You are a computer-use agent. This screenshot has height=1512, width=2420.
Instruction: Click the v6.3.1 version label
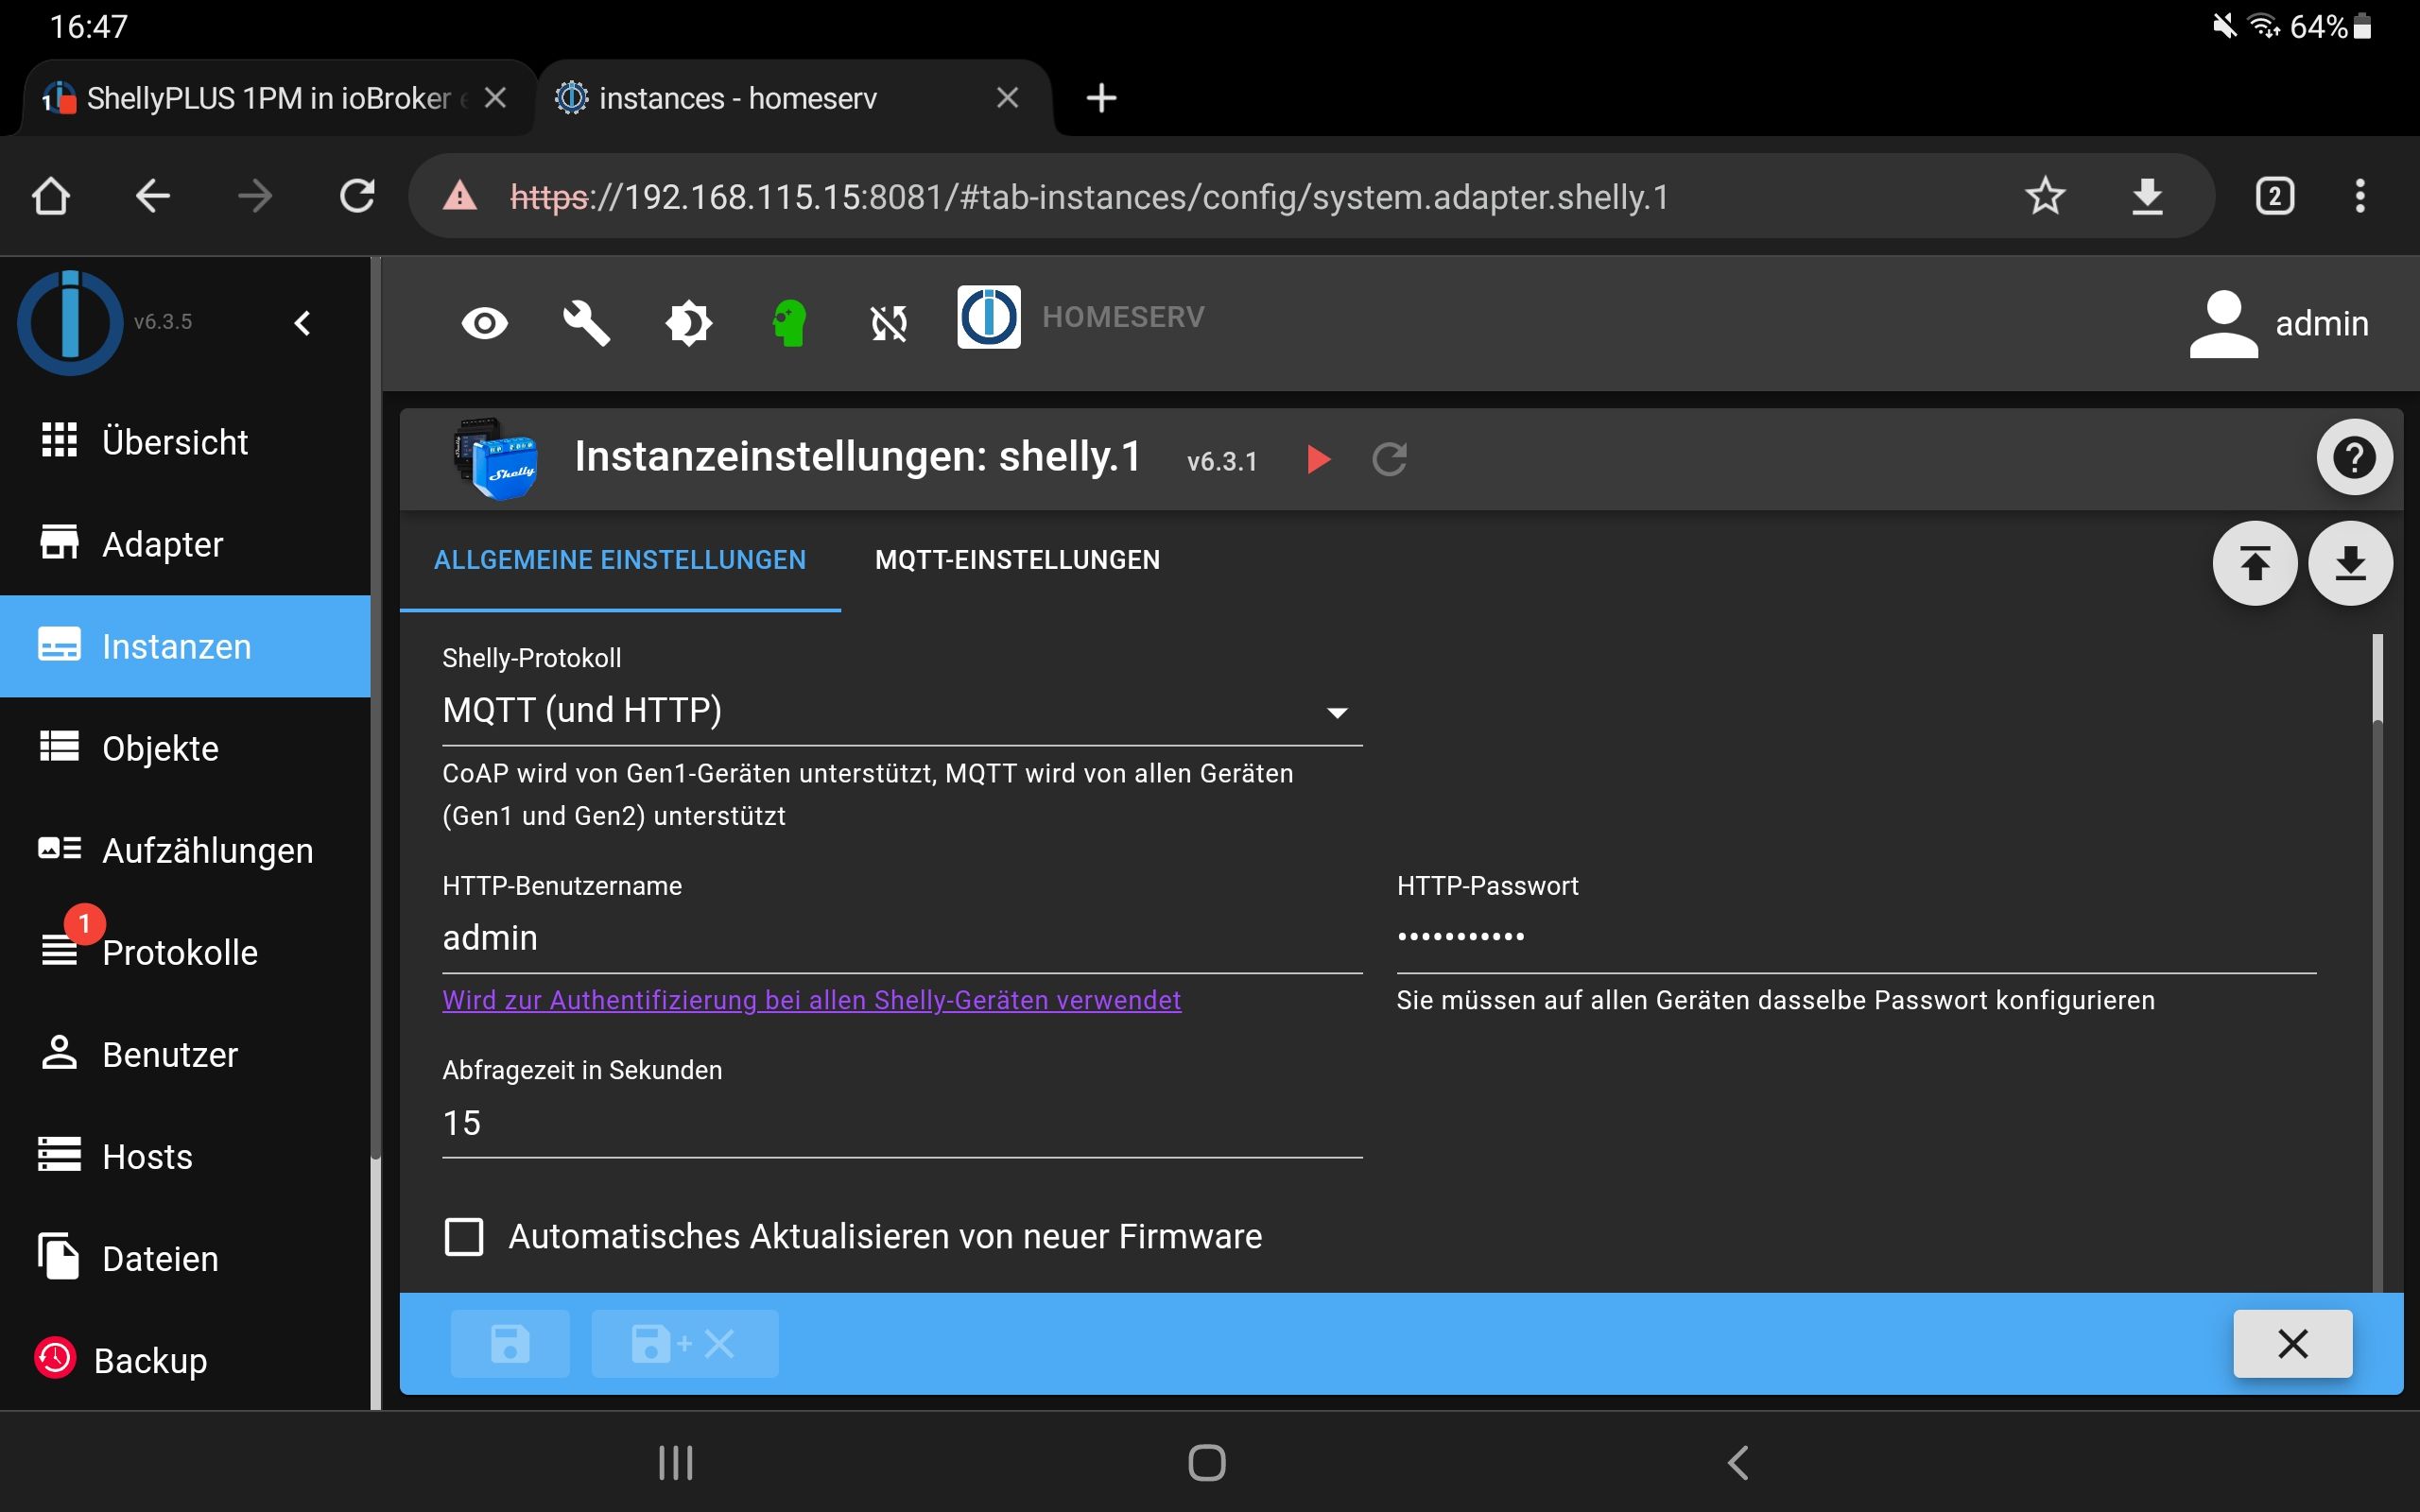(x=1222, y=461)
